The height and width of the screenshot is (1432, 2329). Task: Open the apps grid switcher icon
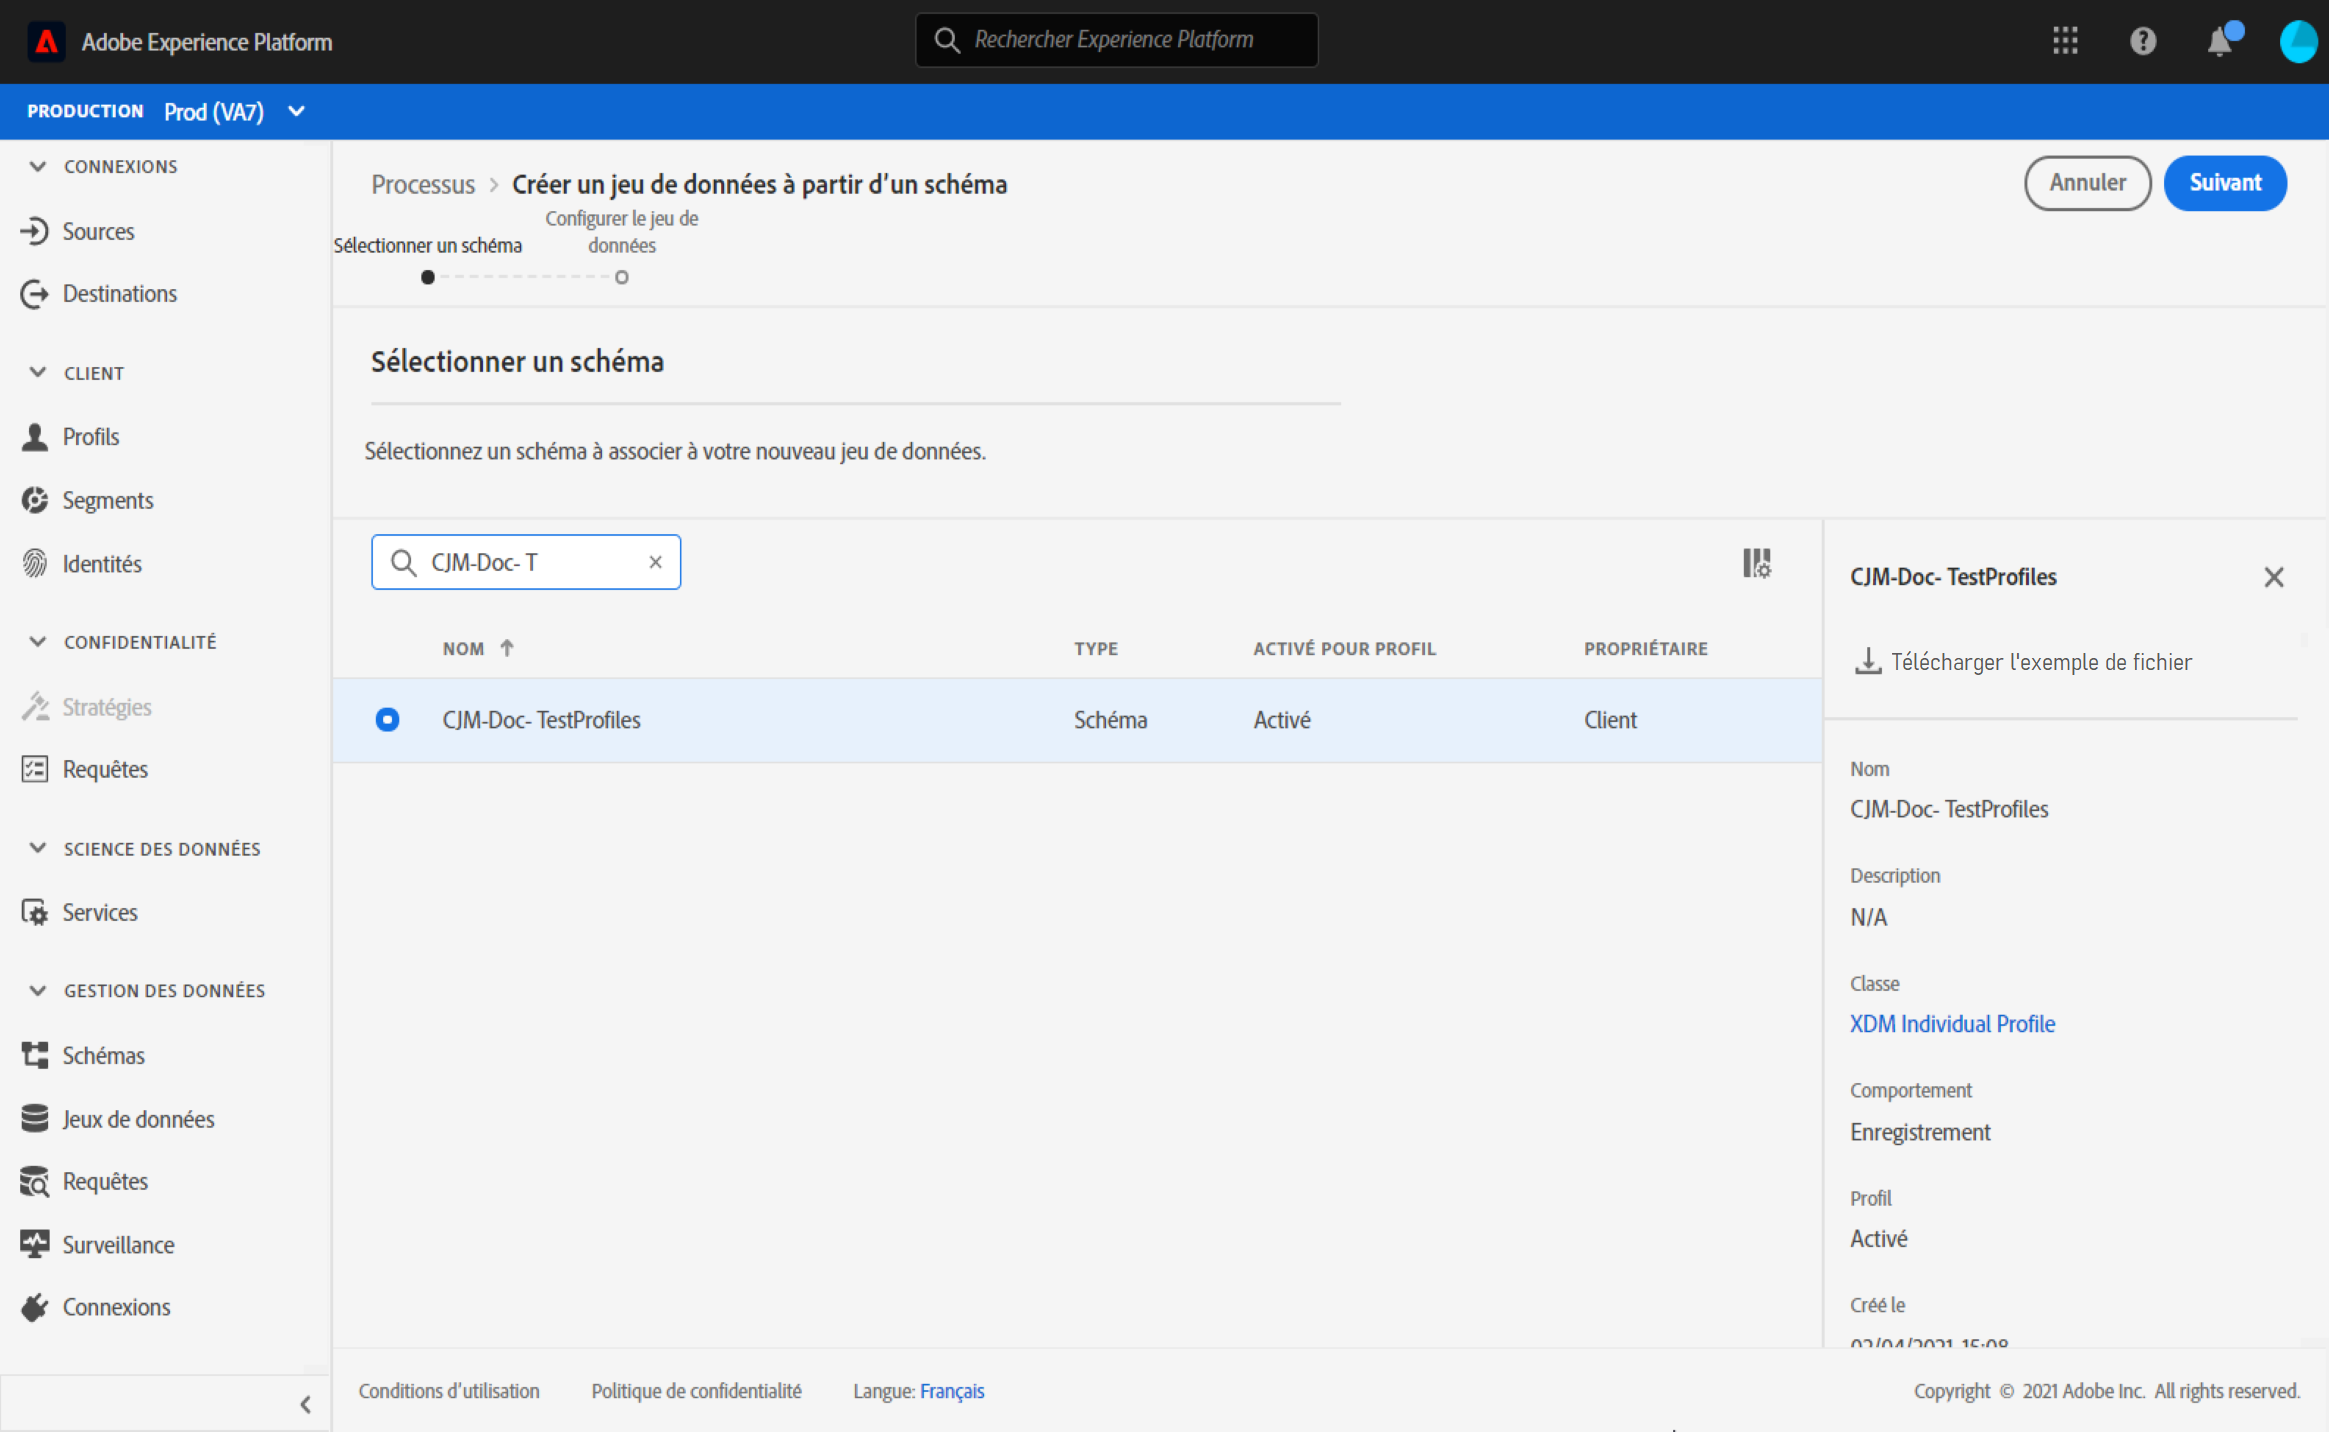2065,41
